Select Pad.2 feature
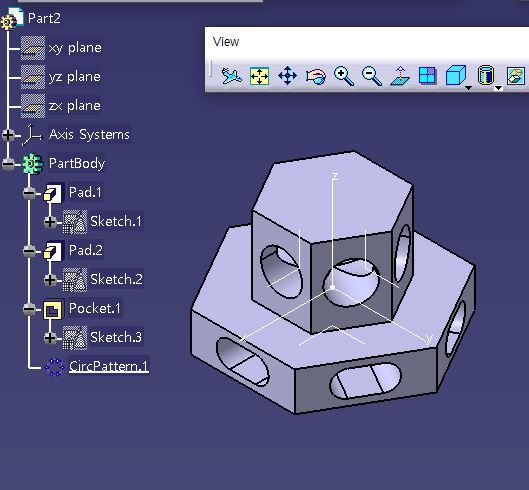The width and height of the screenshot is (529, 490). (86, 250)
